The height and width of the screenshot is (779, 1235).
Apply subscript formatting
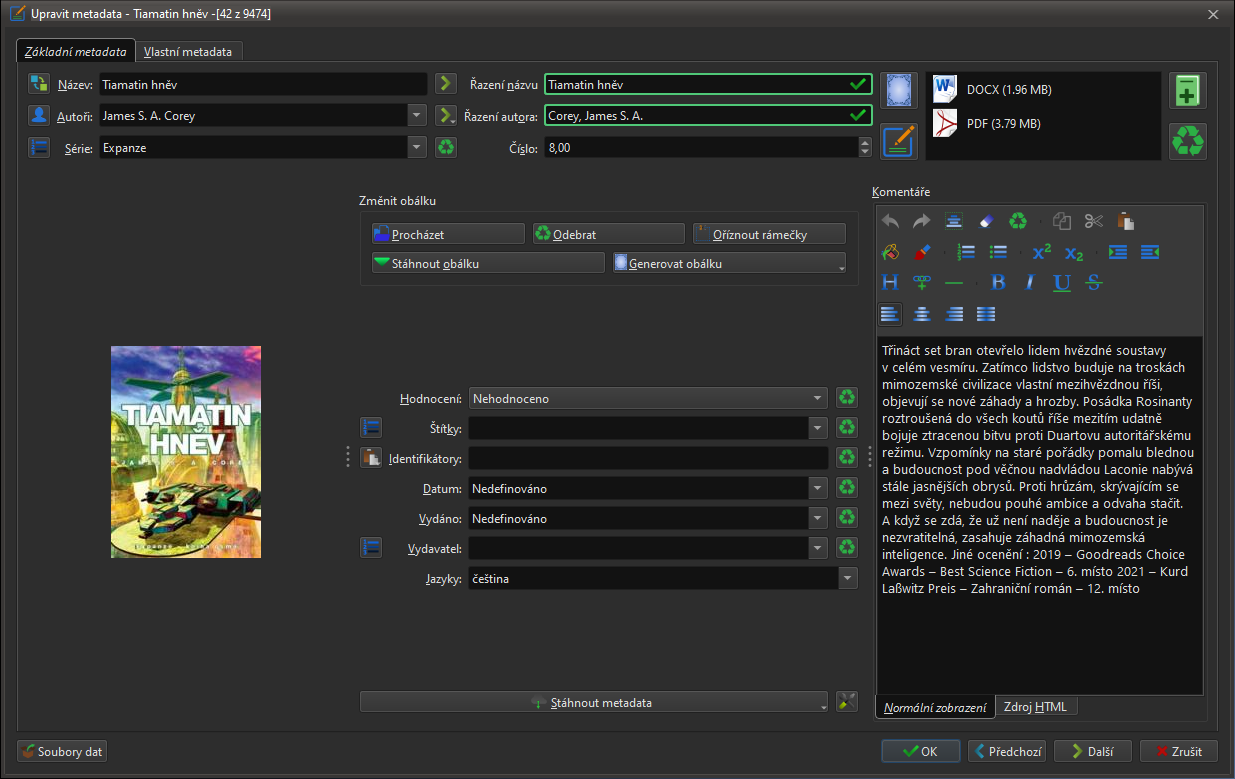(x=1074, y=252)
